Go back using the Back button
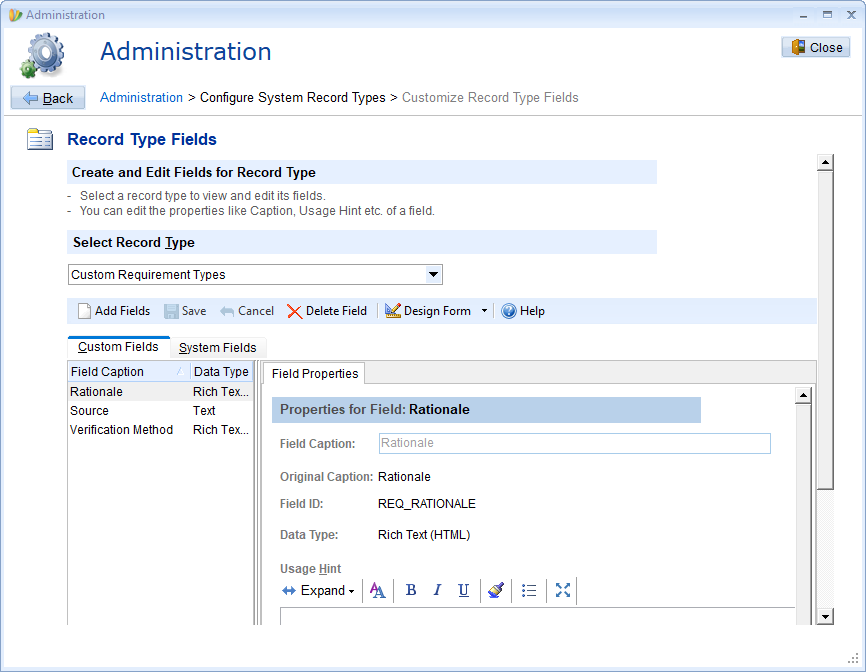 pos(48,98)
